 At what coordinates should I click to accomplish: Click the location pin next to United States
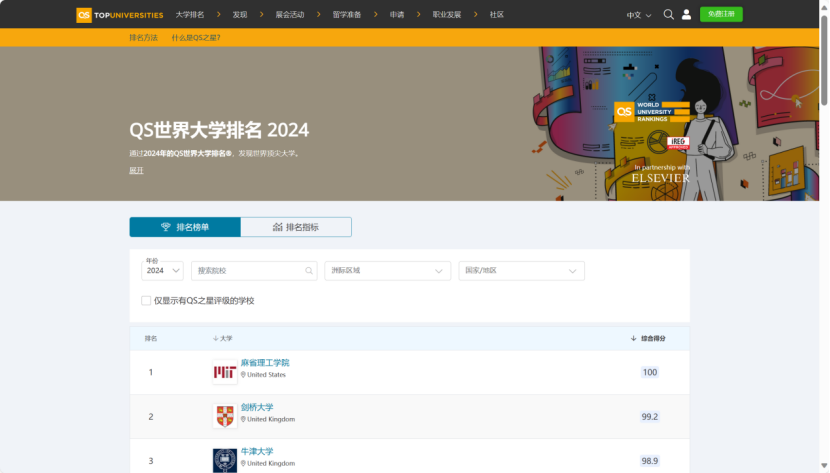click(243, 375)
